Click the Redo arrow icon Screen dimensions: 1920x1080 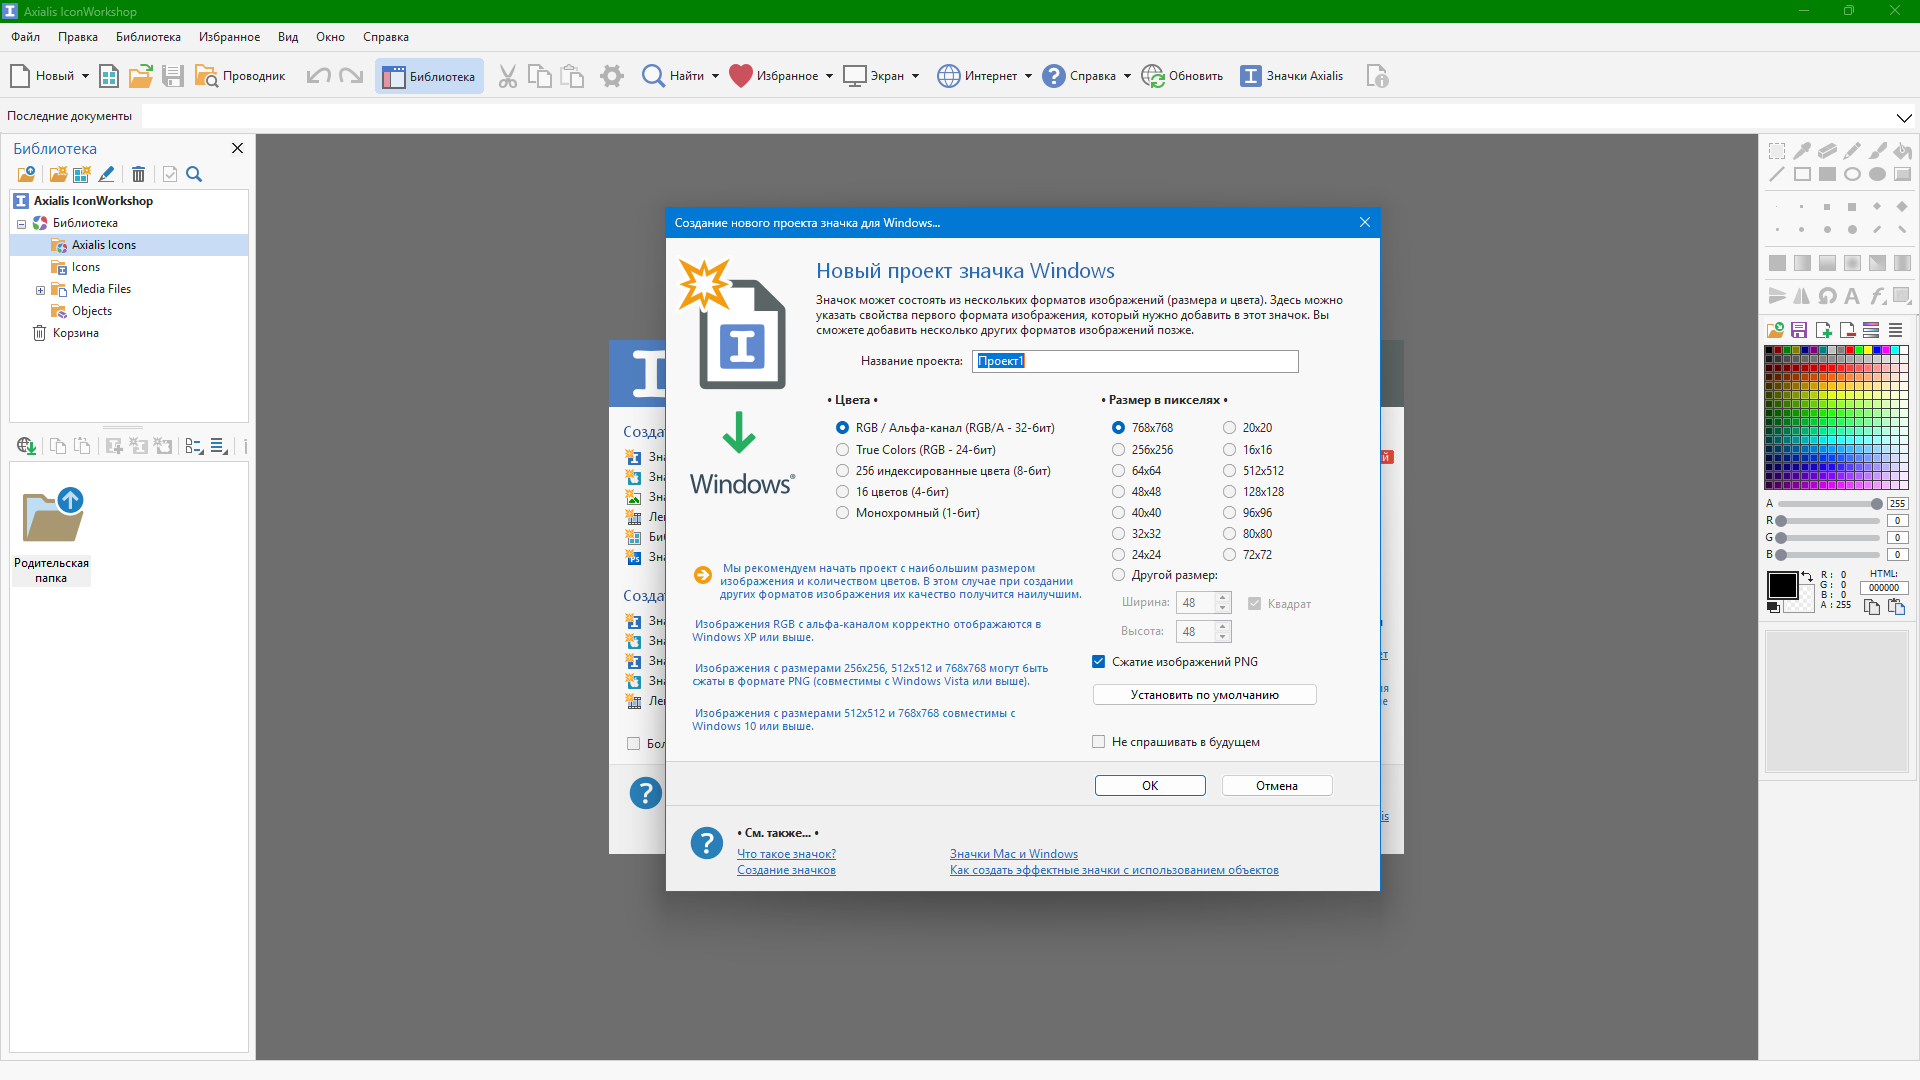click(351, 76)
